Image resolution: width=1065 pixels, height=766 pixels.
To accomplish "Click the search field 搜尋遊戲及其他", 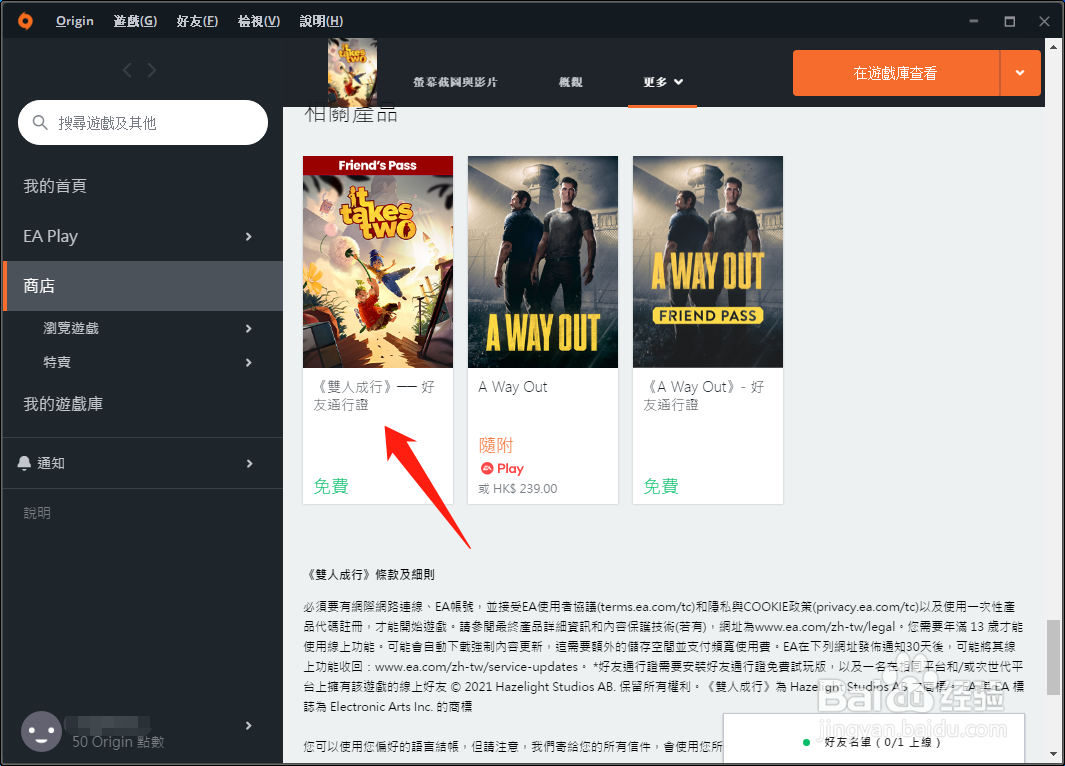I will 143,122.
